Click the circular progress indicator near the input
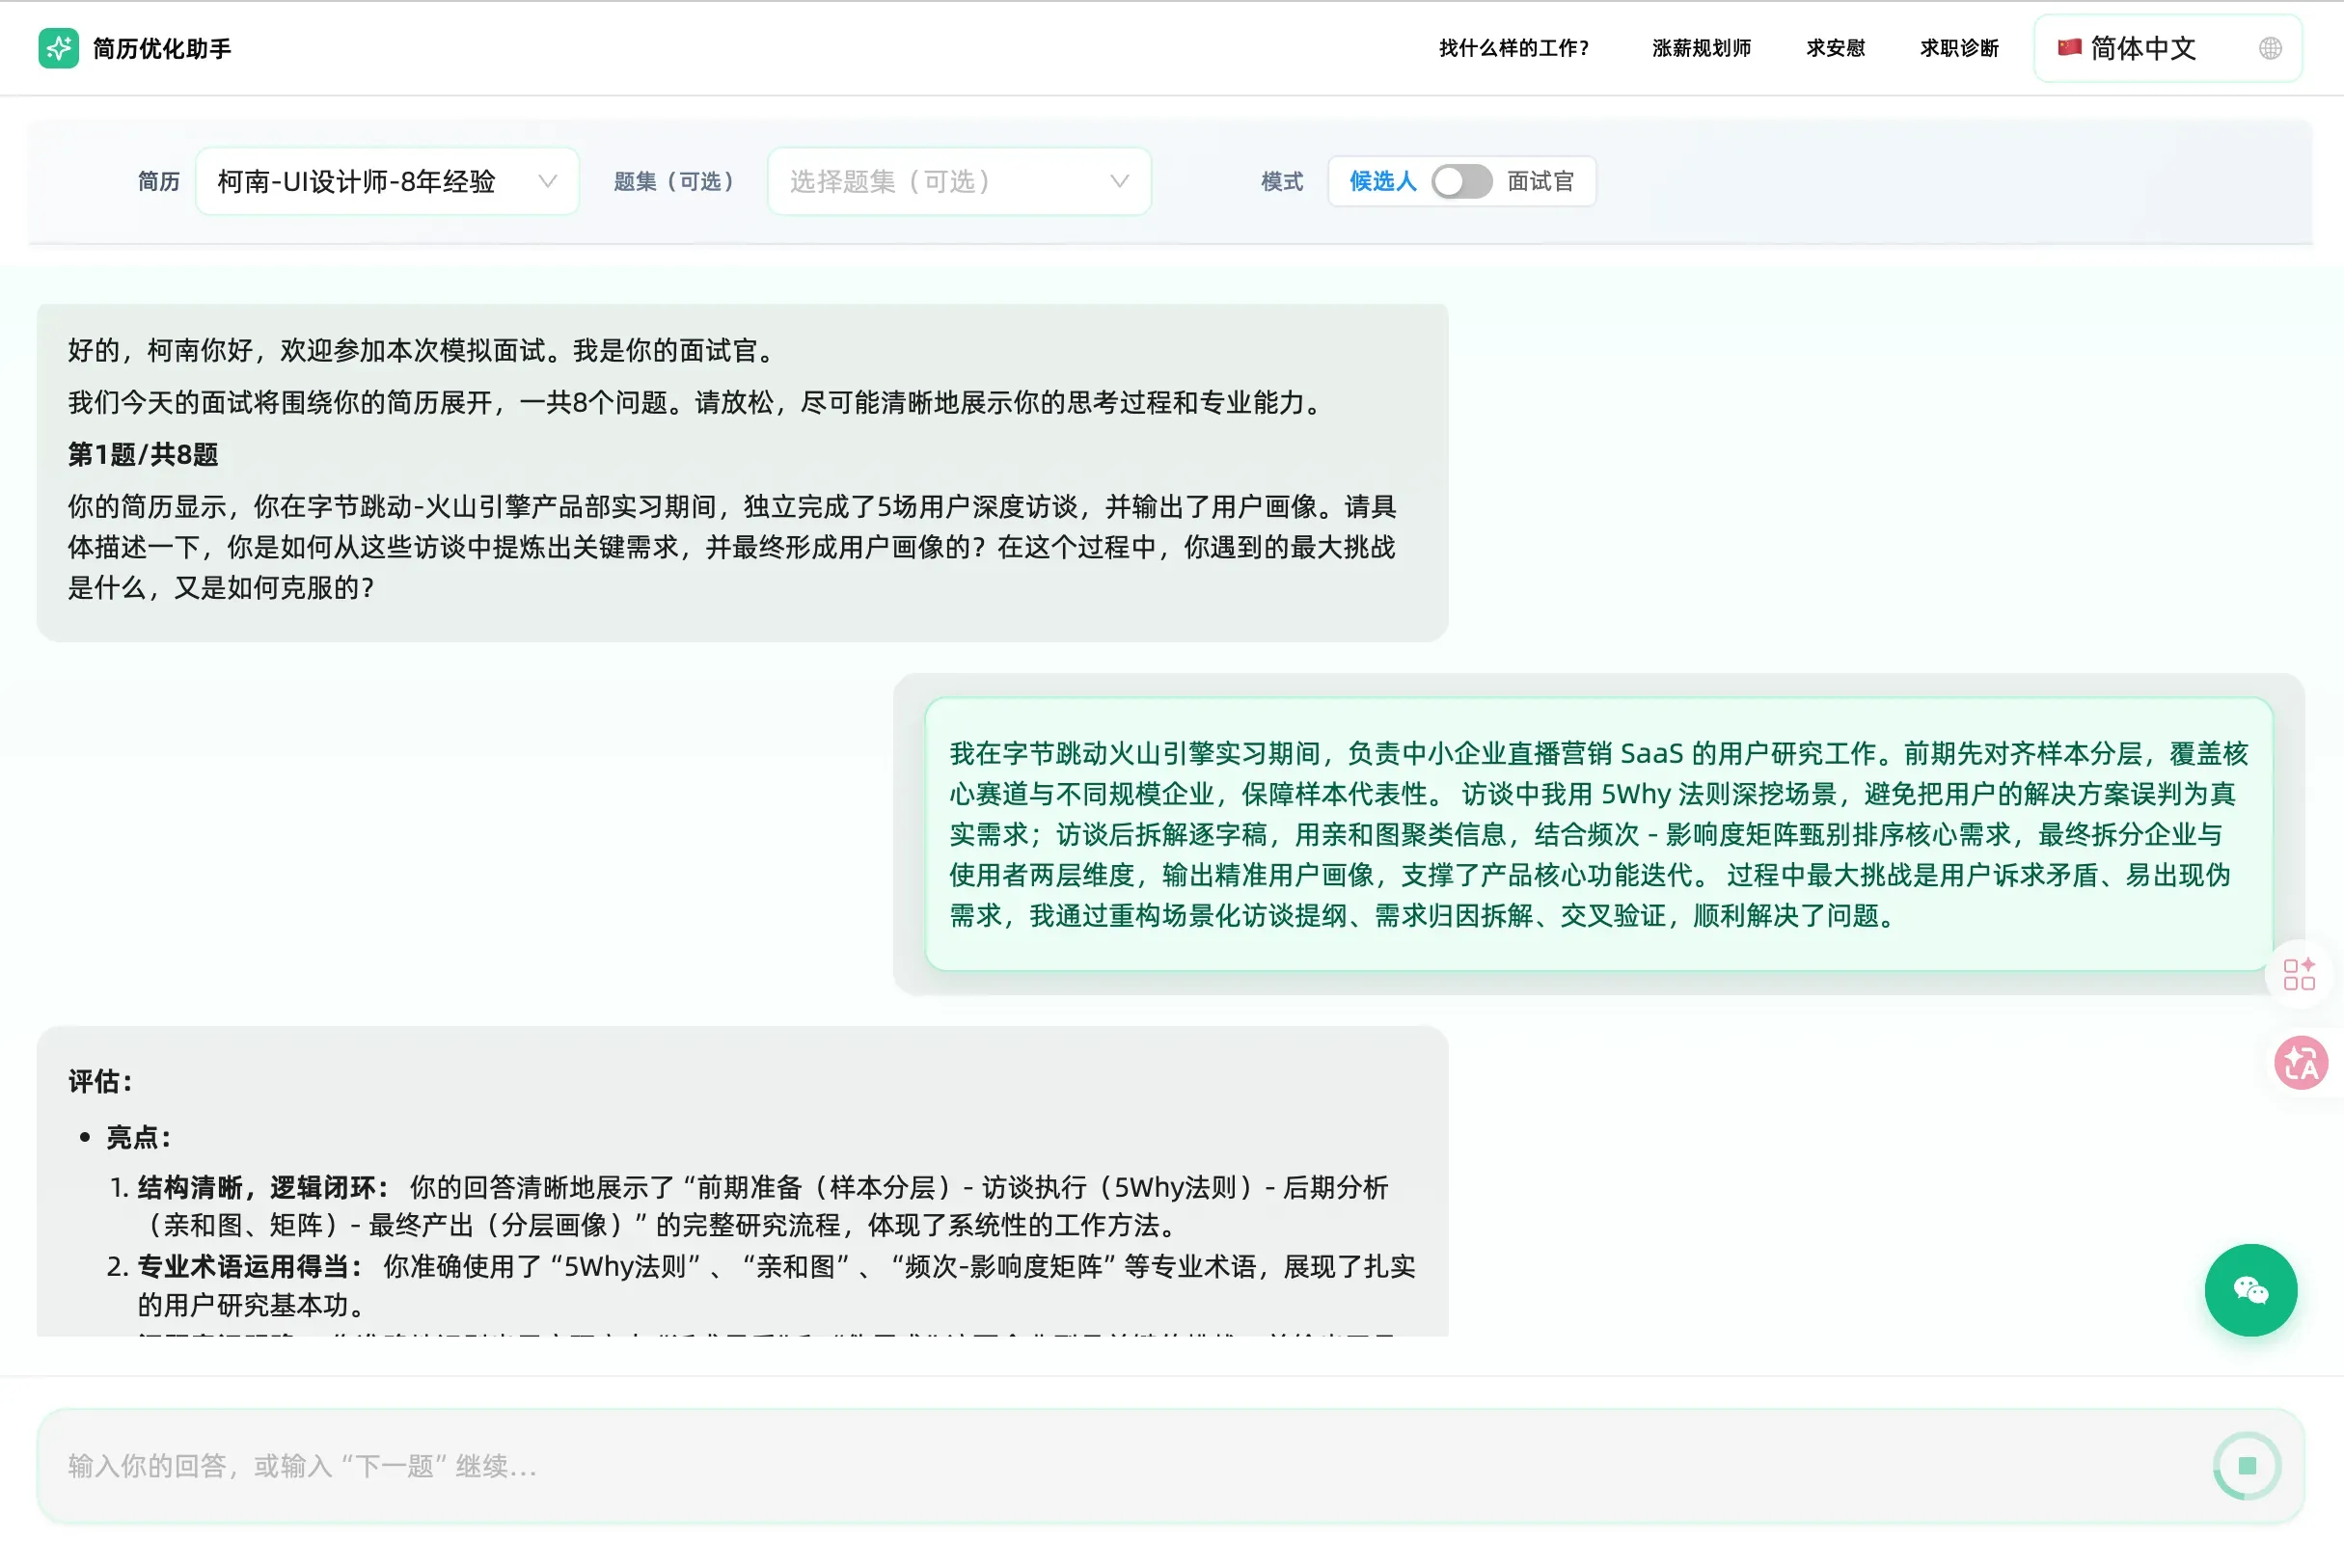The height and width of the screenshot is (1568, 2344). tap(2246, 1465)
